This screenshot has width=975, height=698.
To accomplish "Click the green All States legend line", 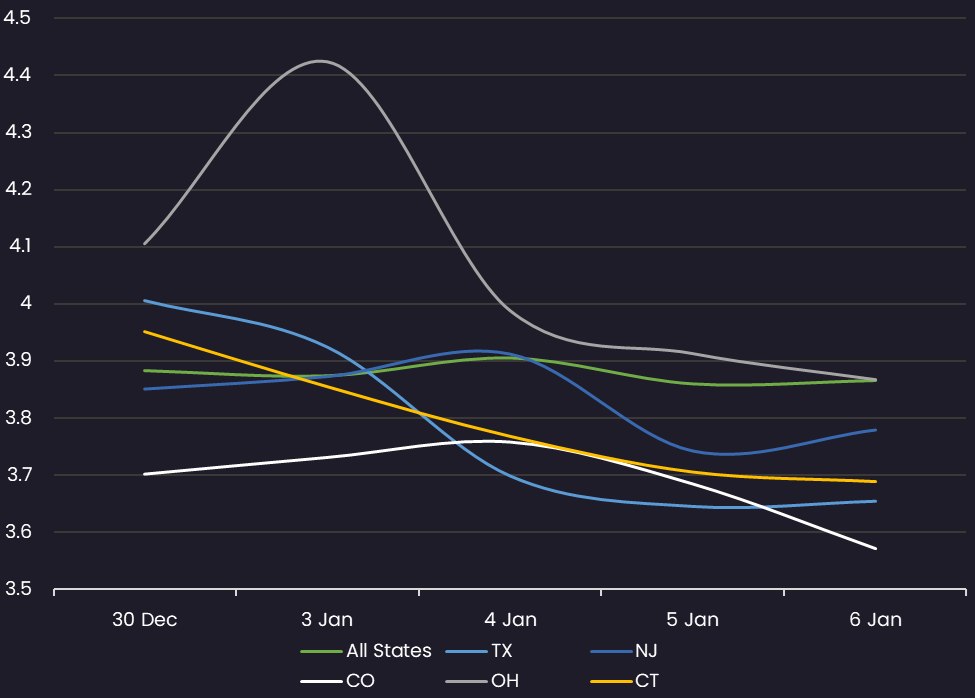I will pos(321,651).
